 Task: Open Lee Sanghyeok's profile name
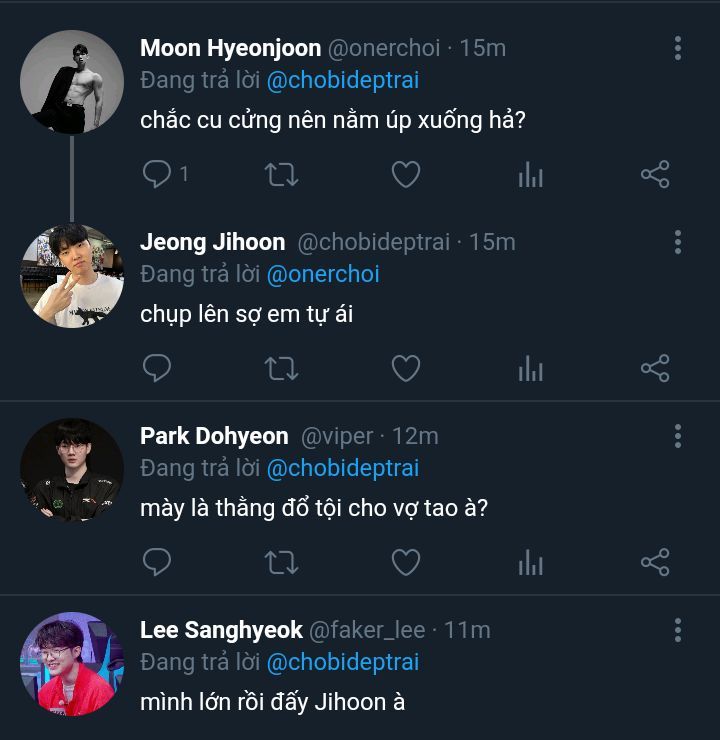coord(221,630)
